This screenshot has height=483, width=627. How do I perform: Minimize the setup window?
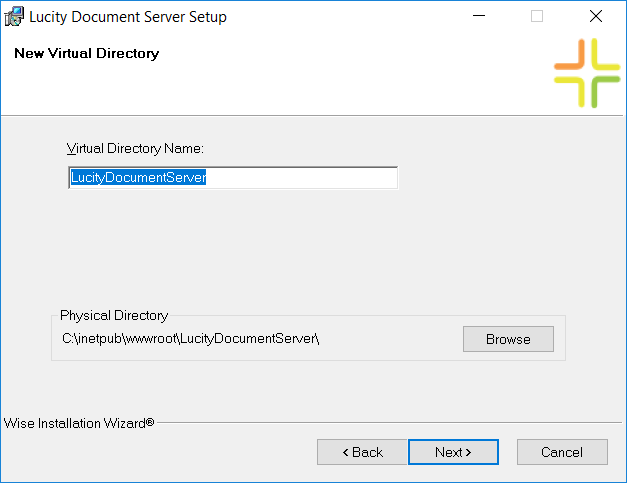coord(479,16)
